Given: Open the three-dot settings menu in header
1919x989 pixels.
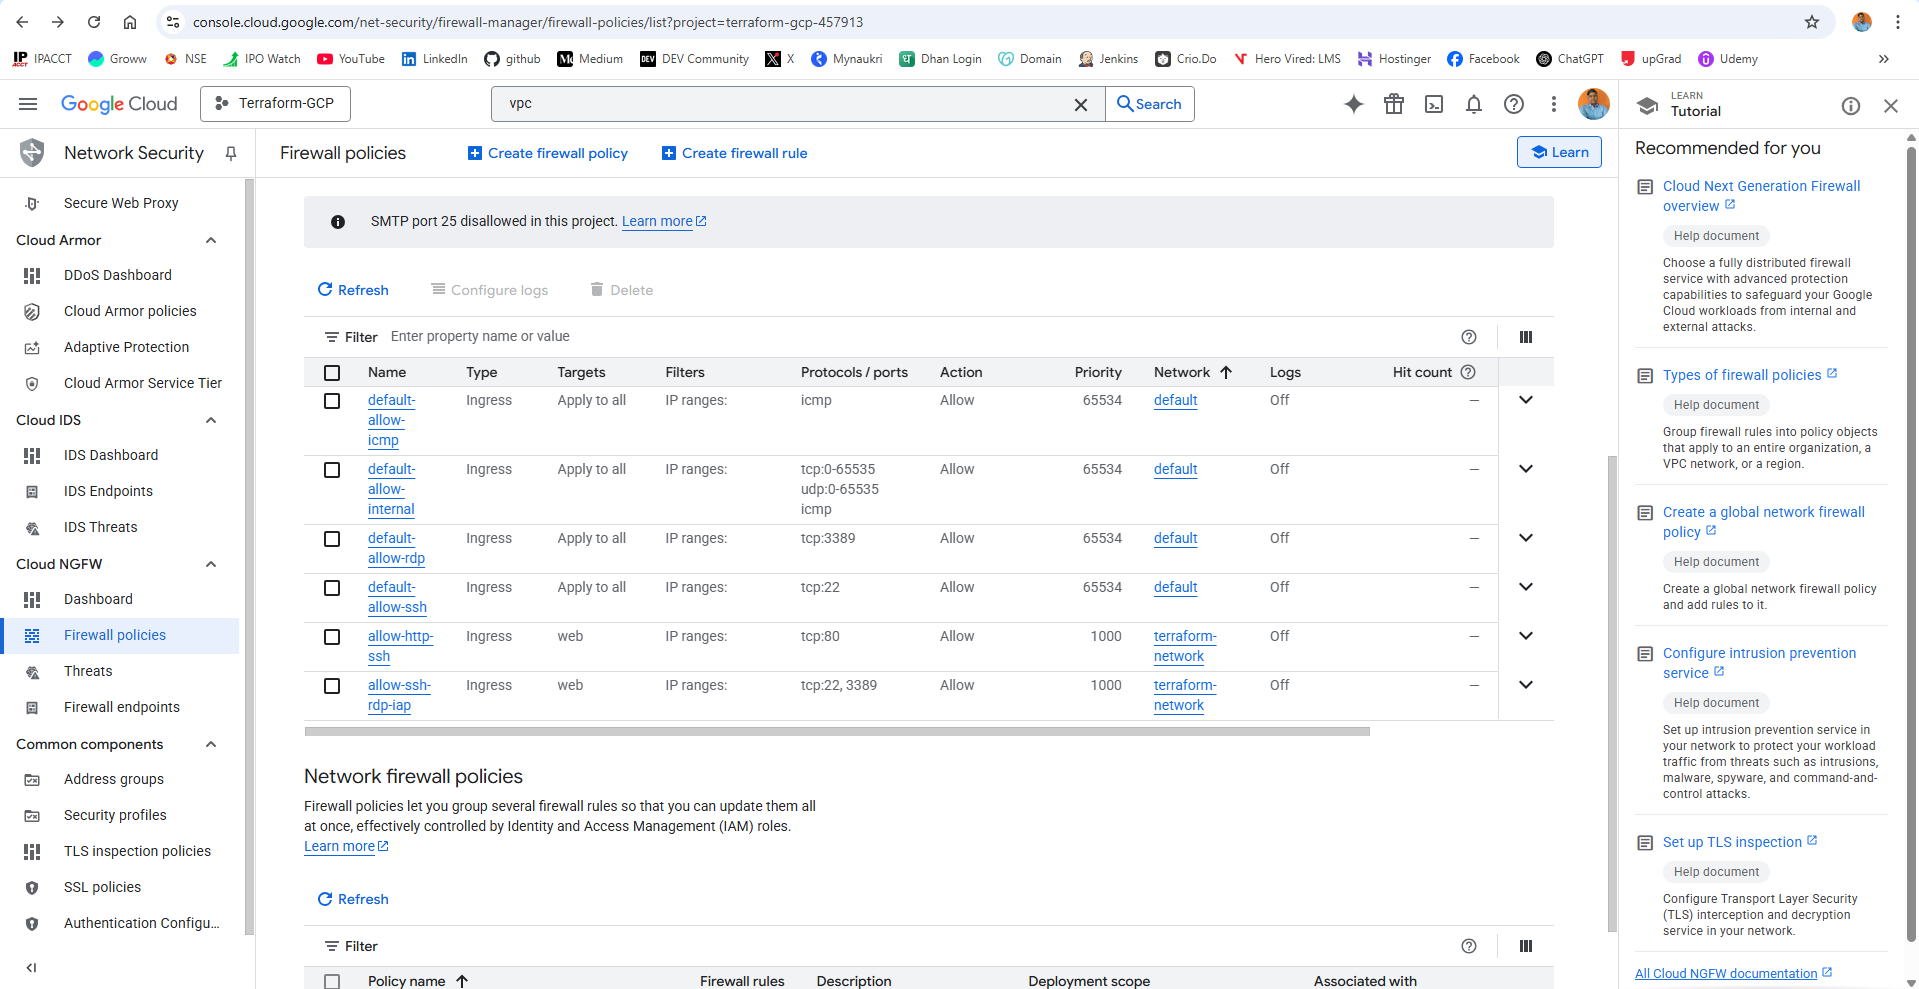Looking at the screenshot, I should tap(1553, 104).
